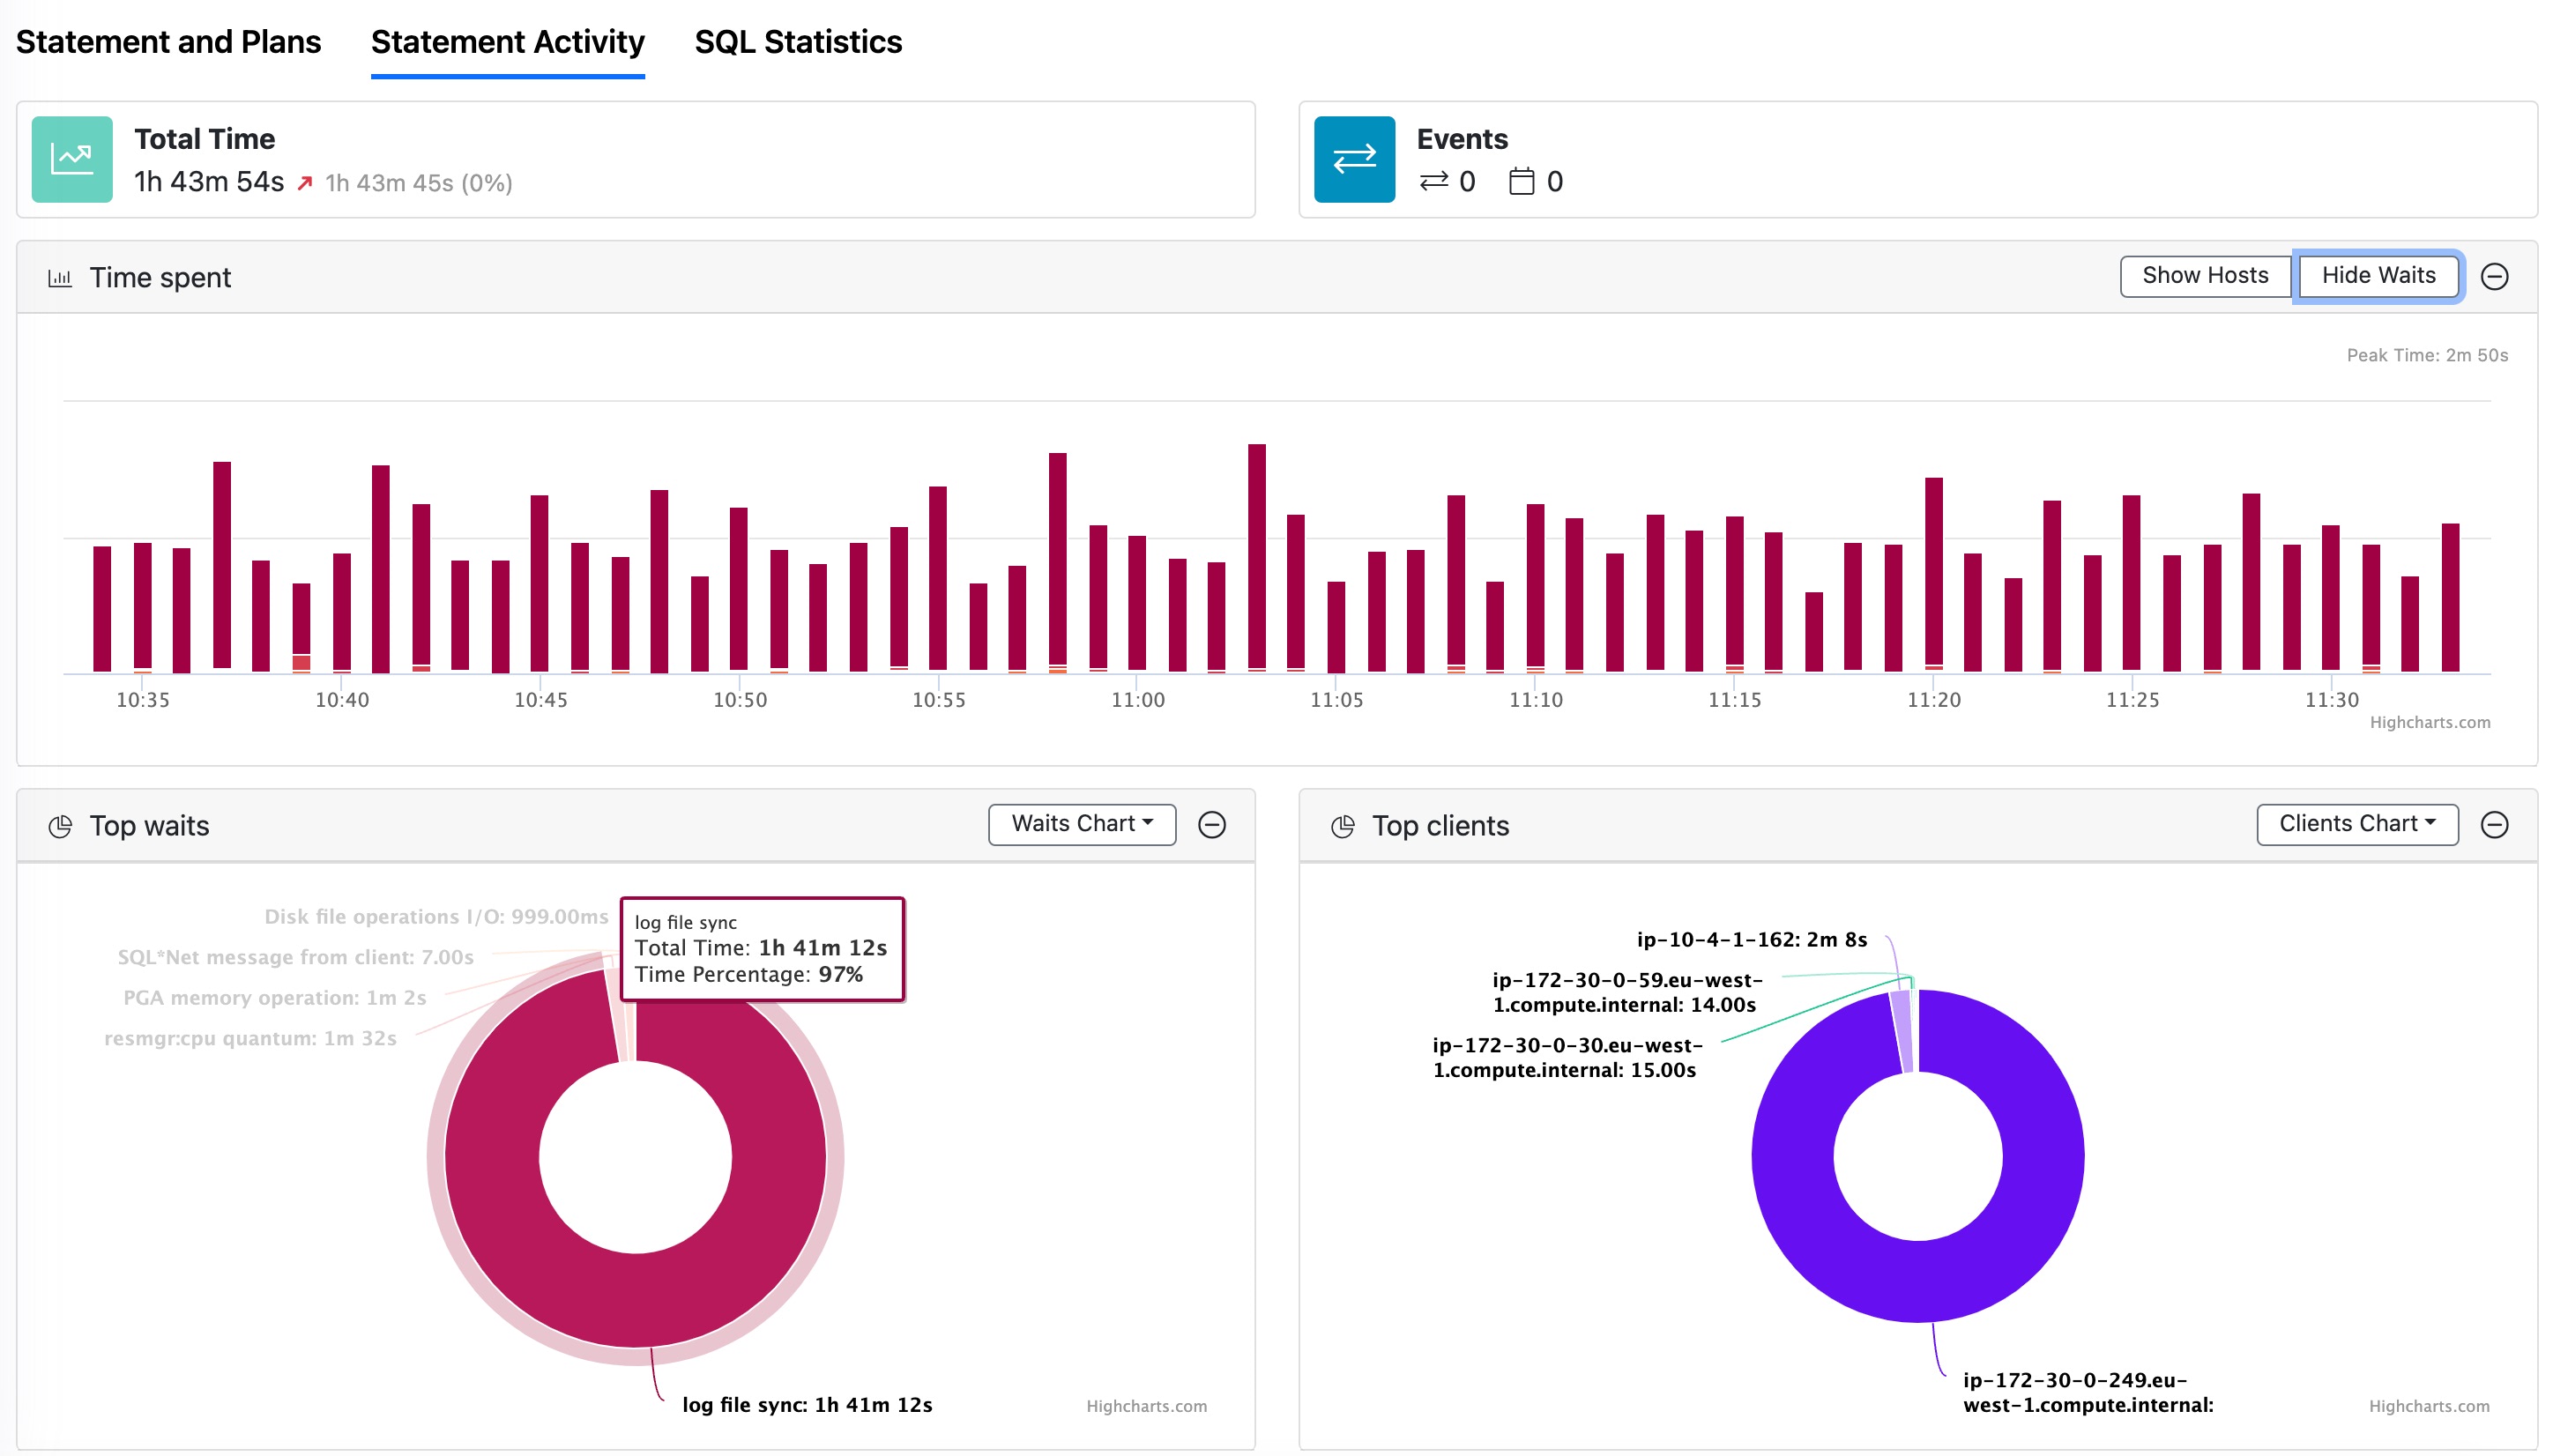
Task: Click the Top clients pie chart icon
Action: [1343, 824]
